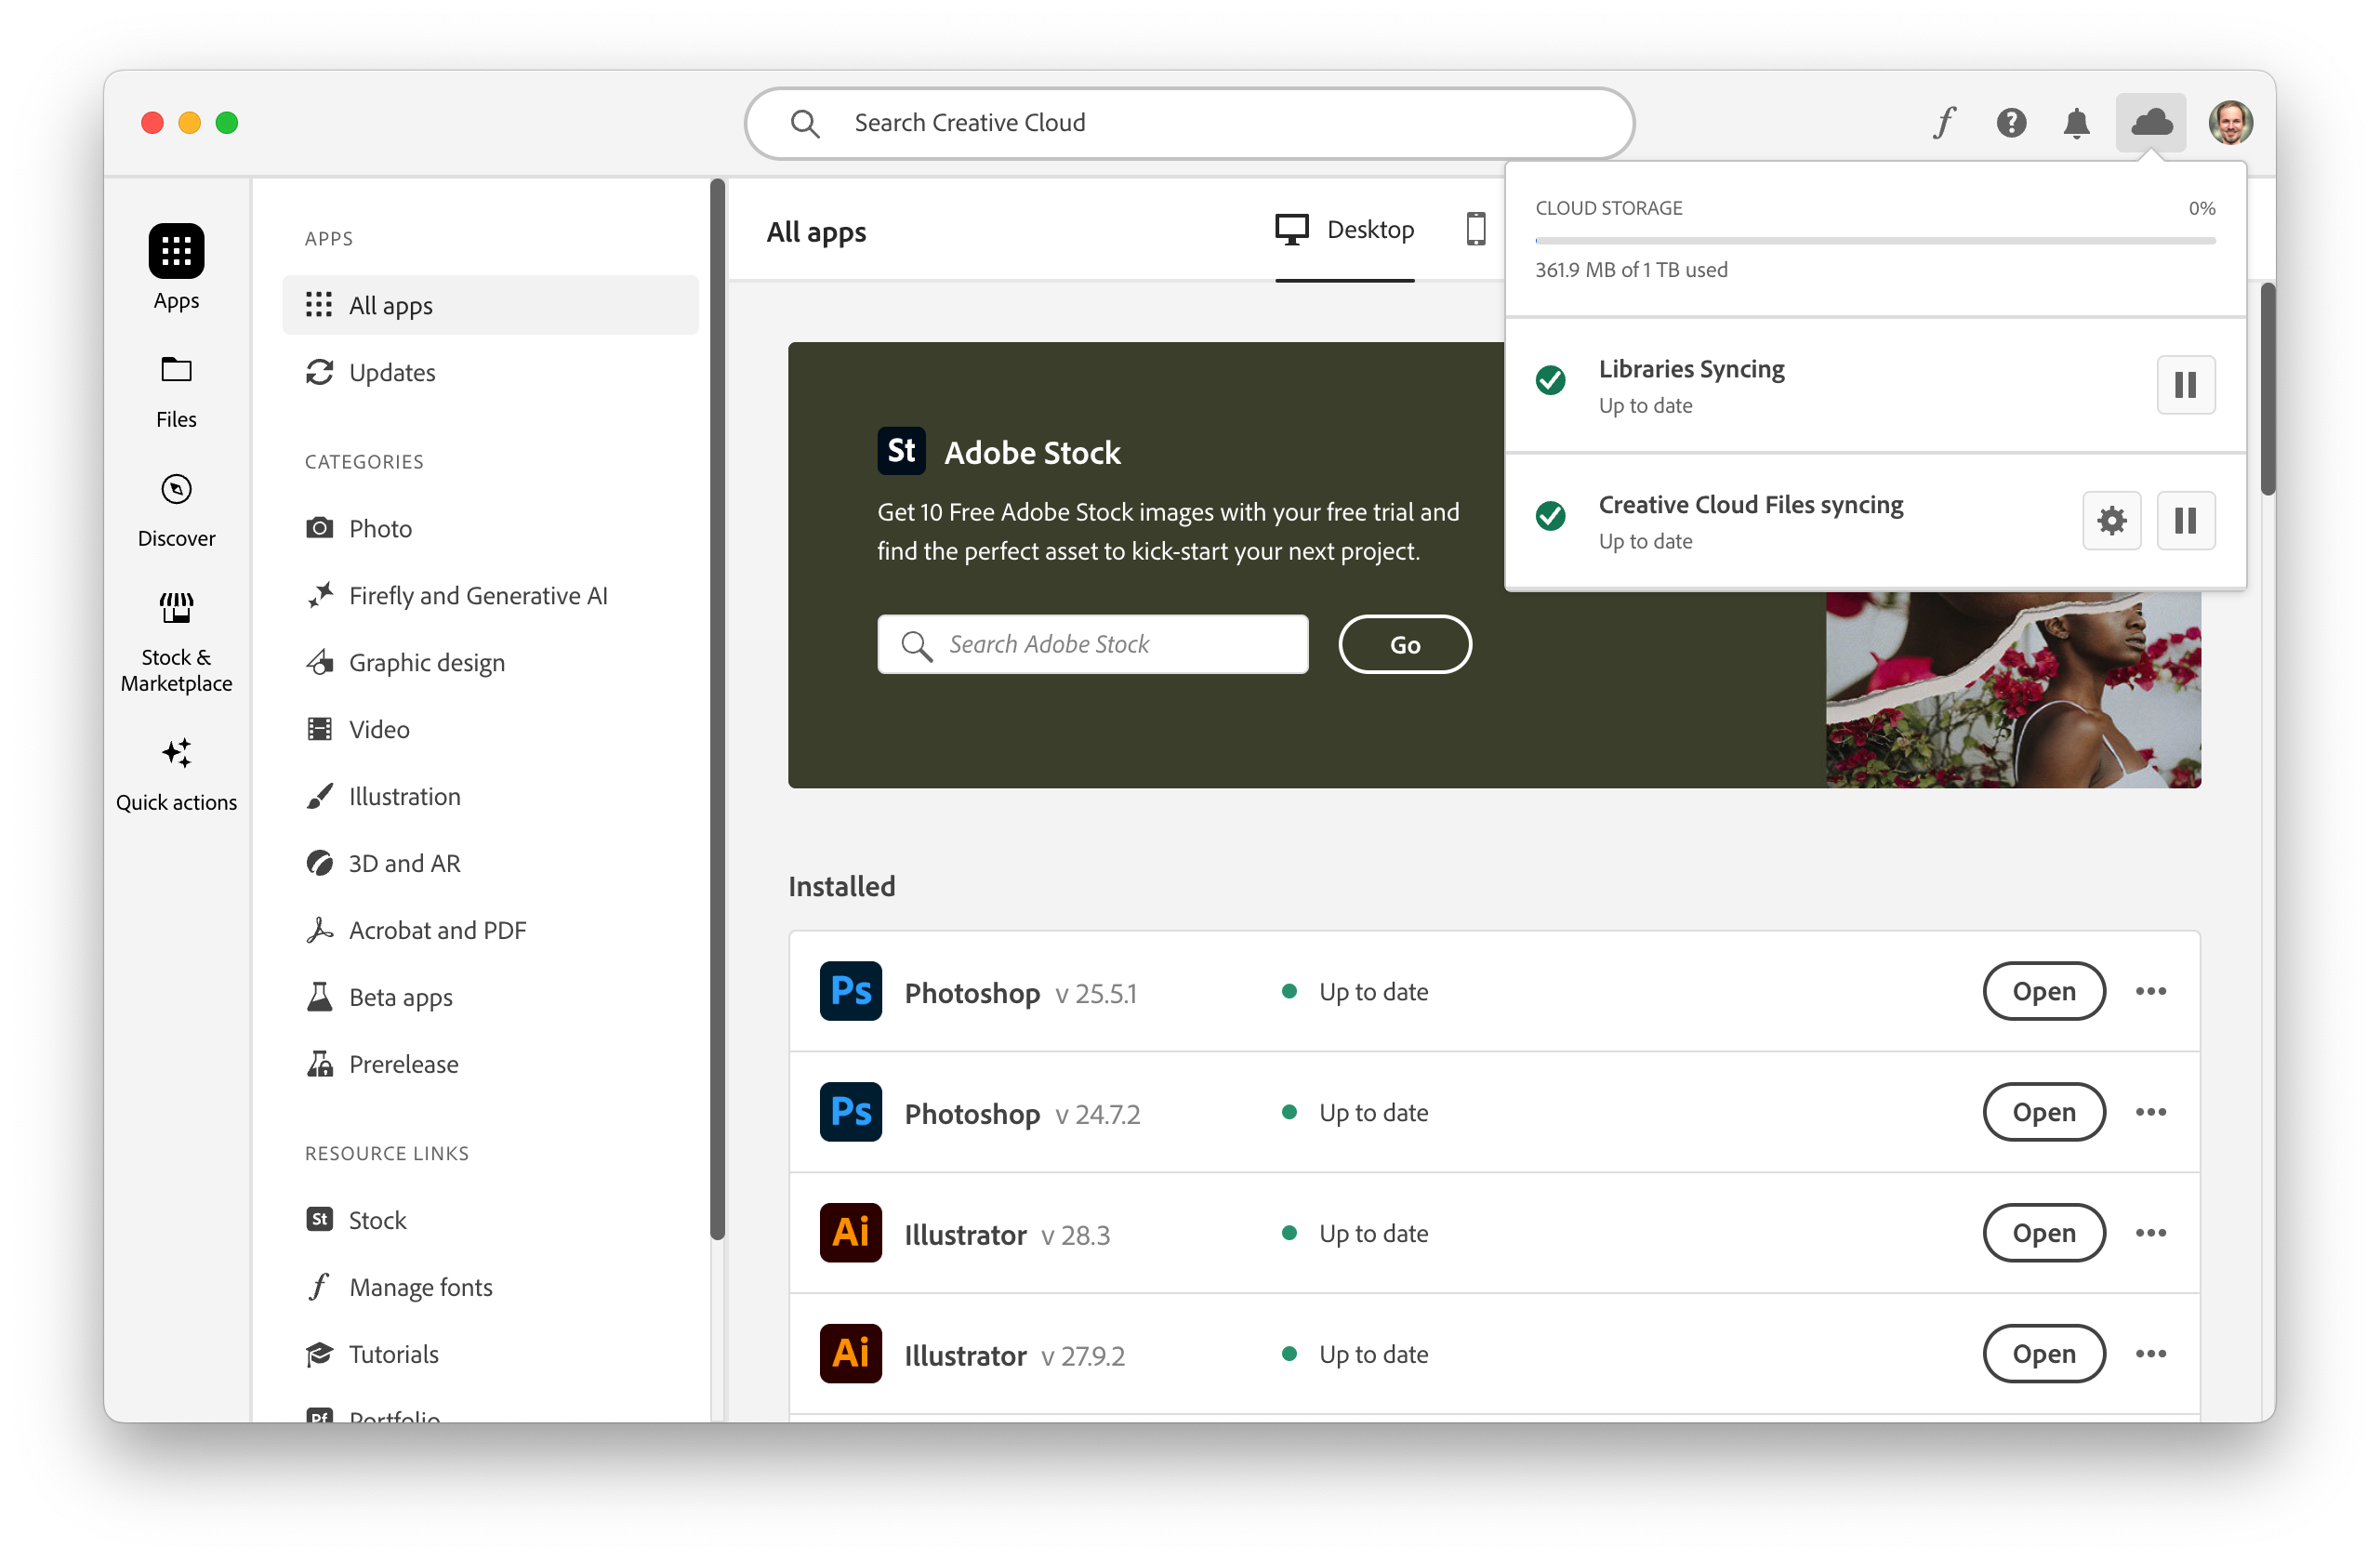Open more options for Photoshop v 25.5.1
The image size is (2380, 1560).
coord(2150,991)
